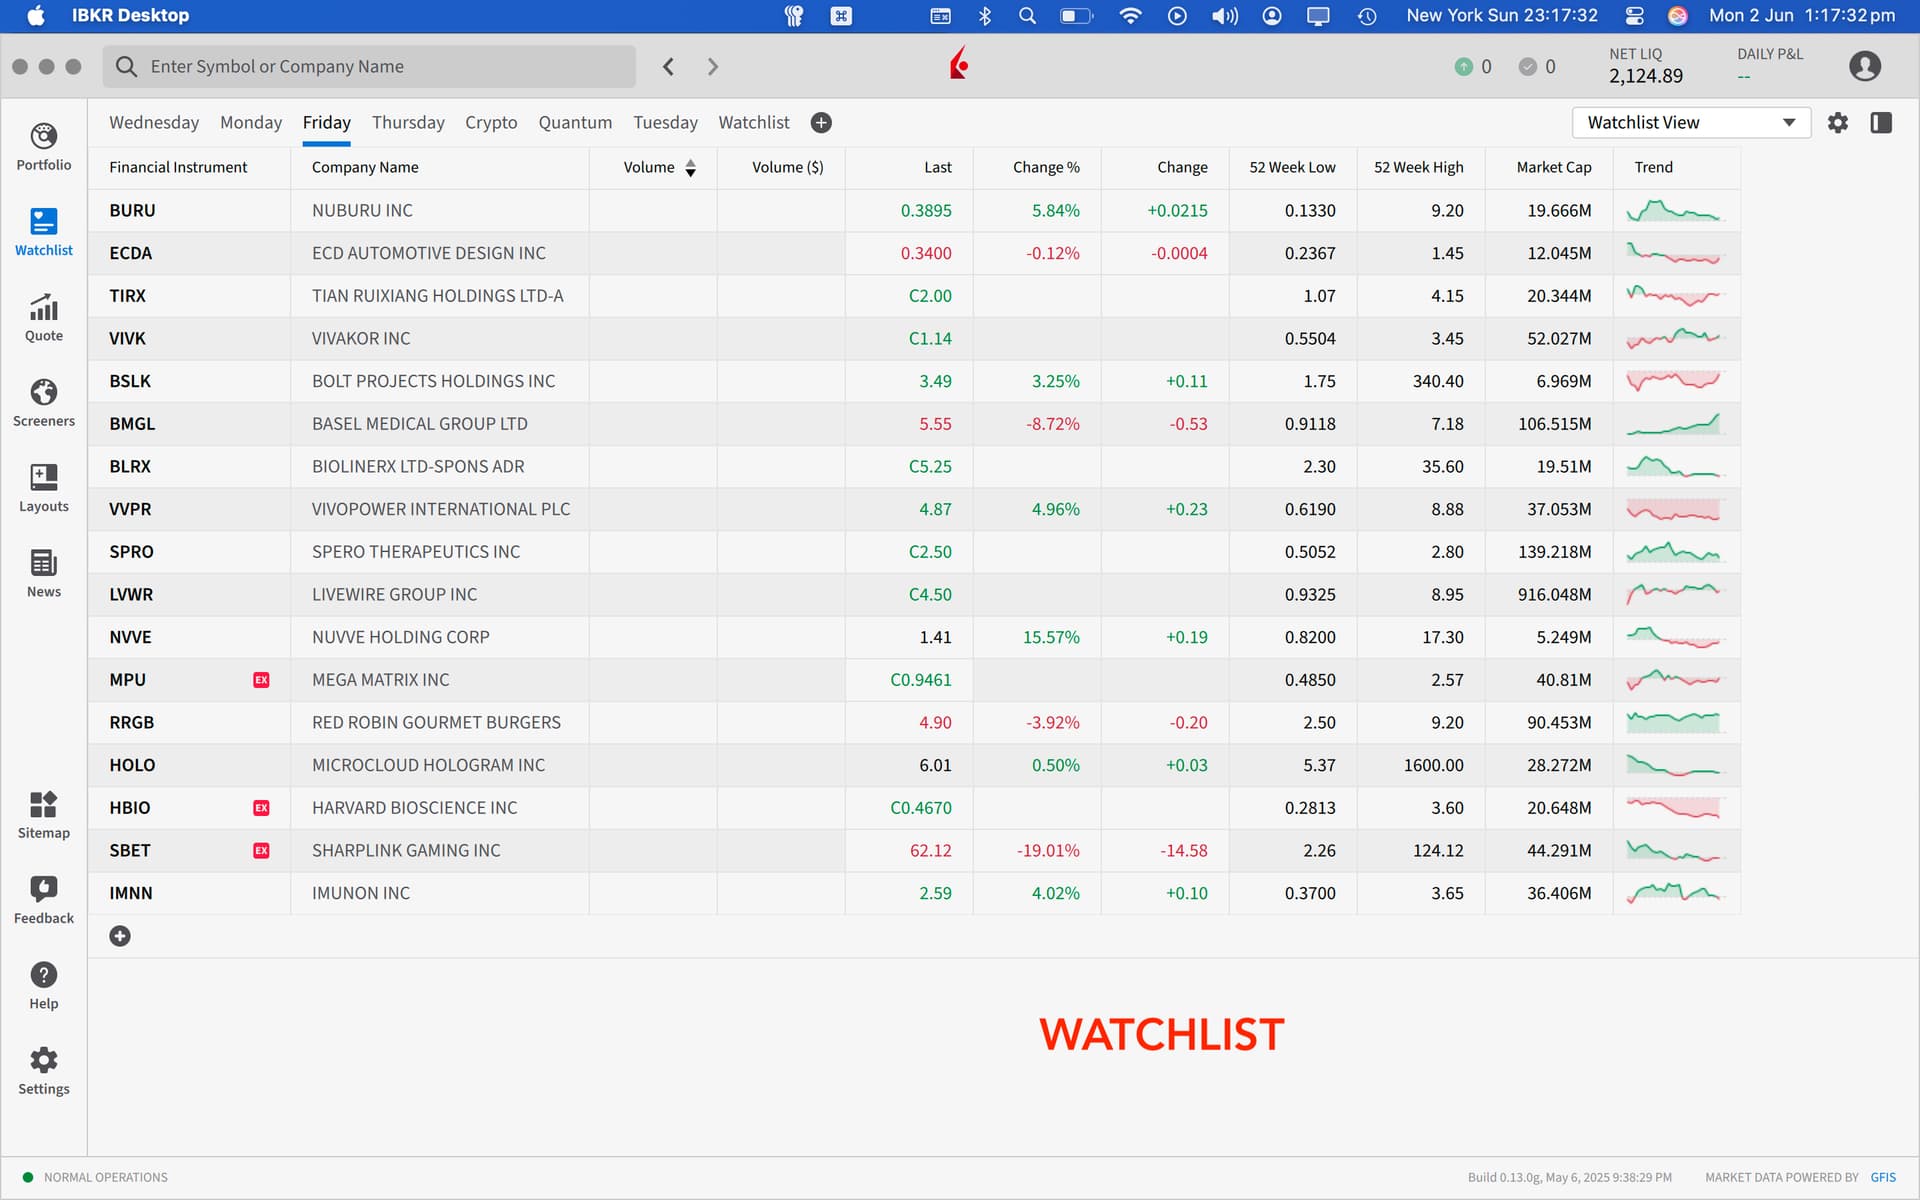
Task: Click the green filled orders indicator
Action: (x=1464, y=67)
